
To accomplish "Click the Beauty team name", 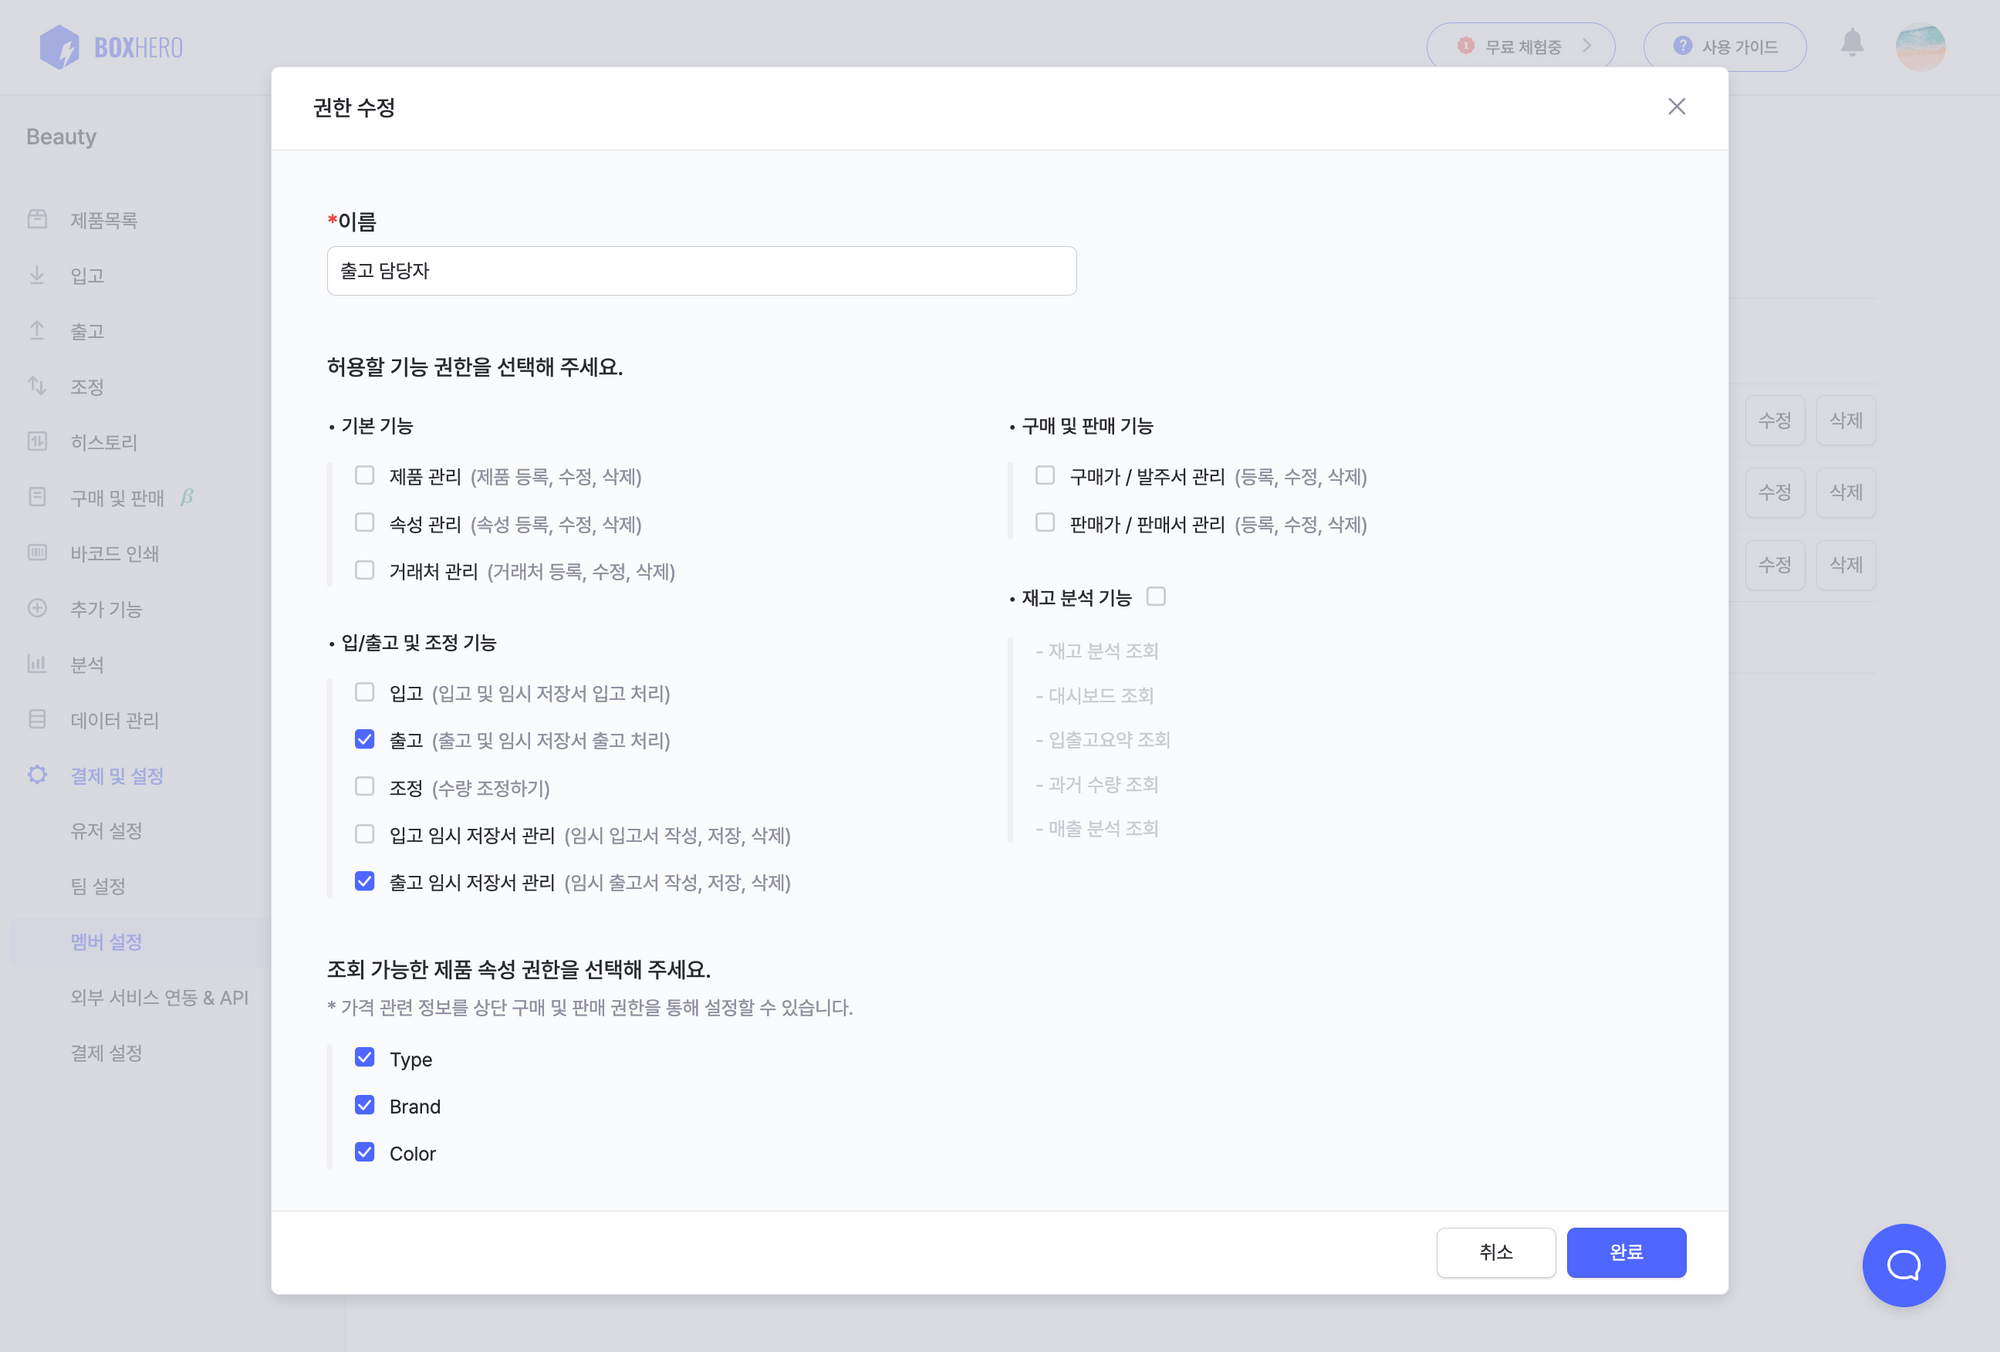I will (61, 137).
